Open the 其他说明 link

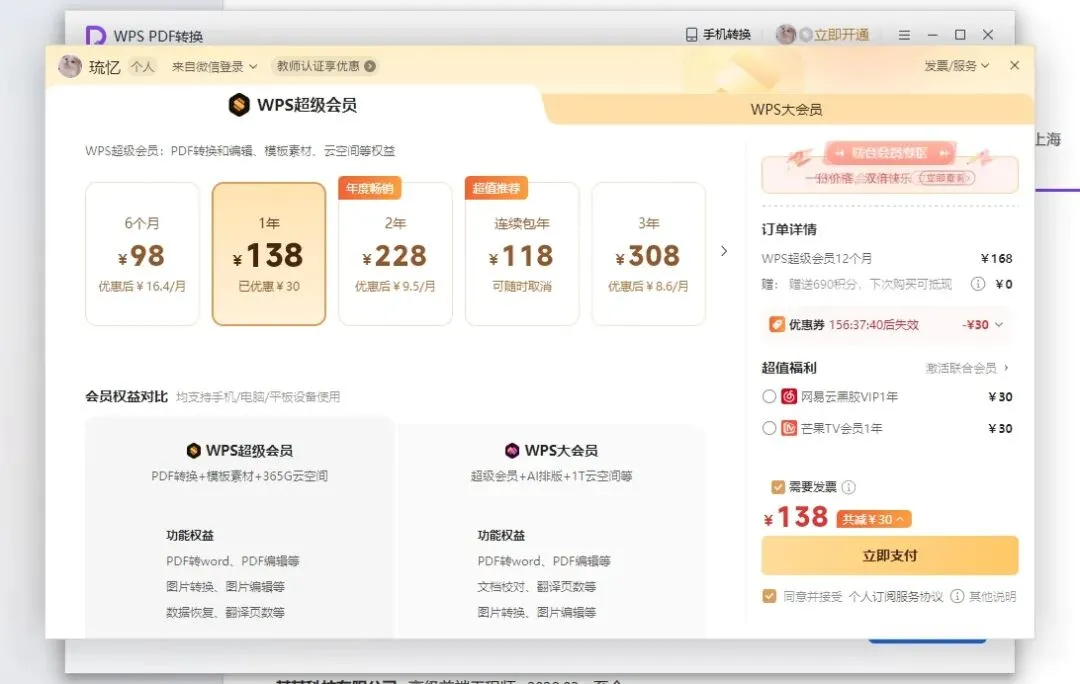click(992, 596)
